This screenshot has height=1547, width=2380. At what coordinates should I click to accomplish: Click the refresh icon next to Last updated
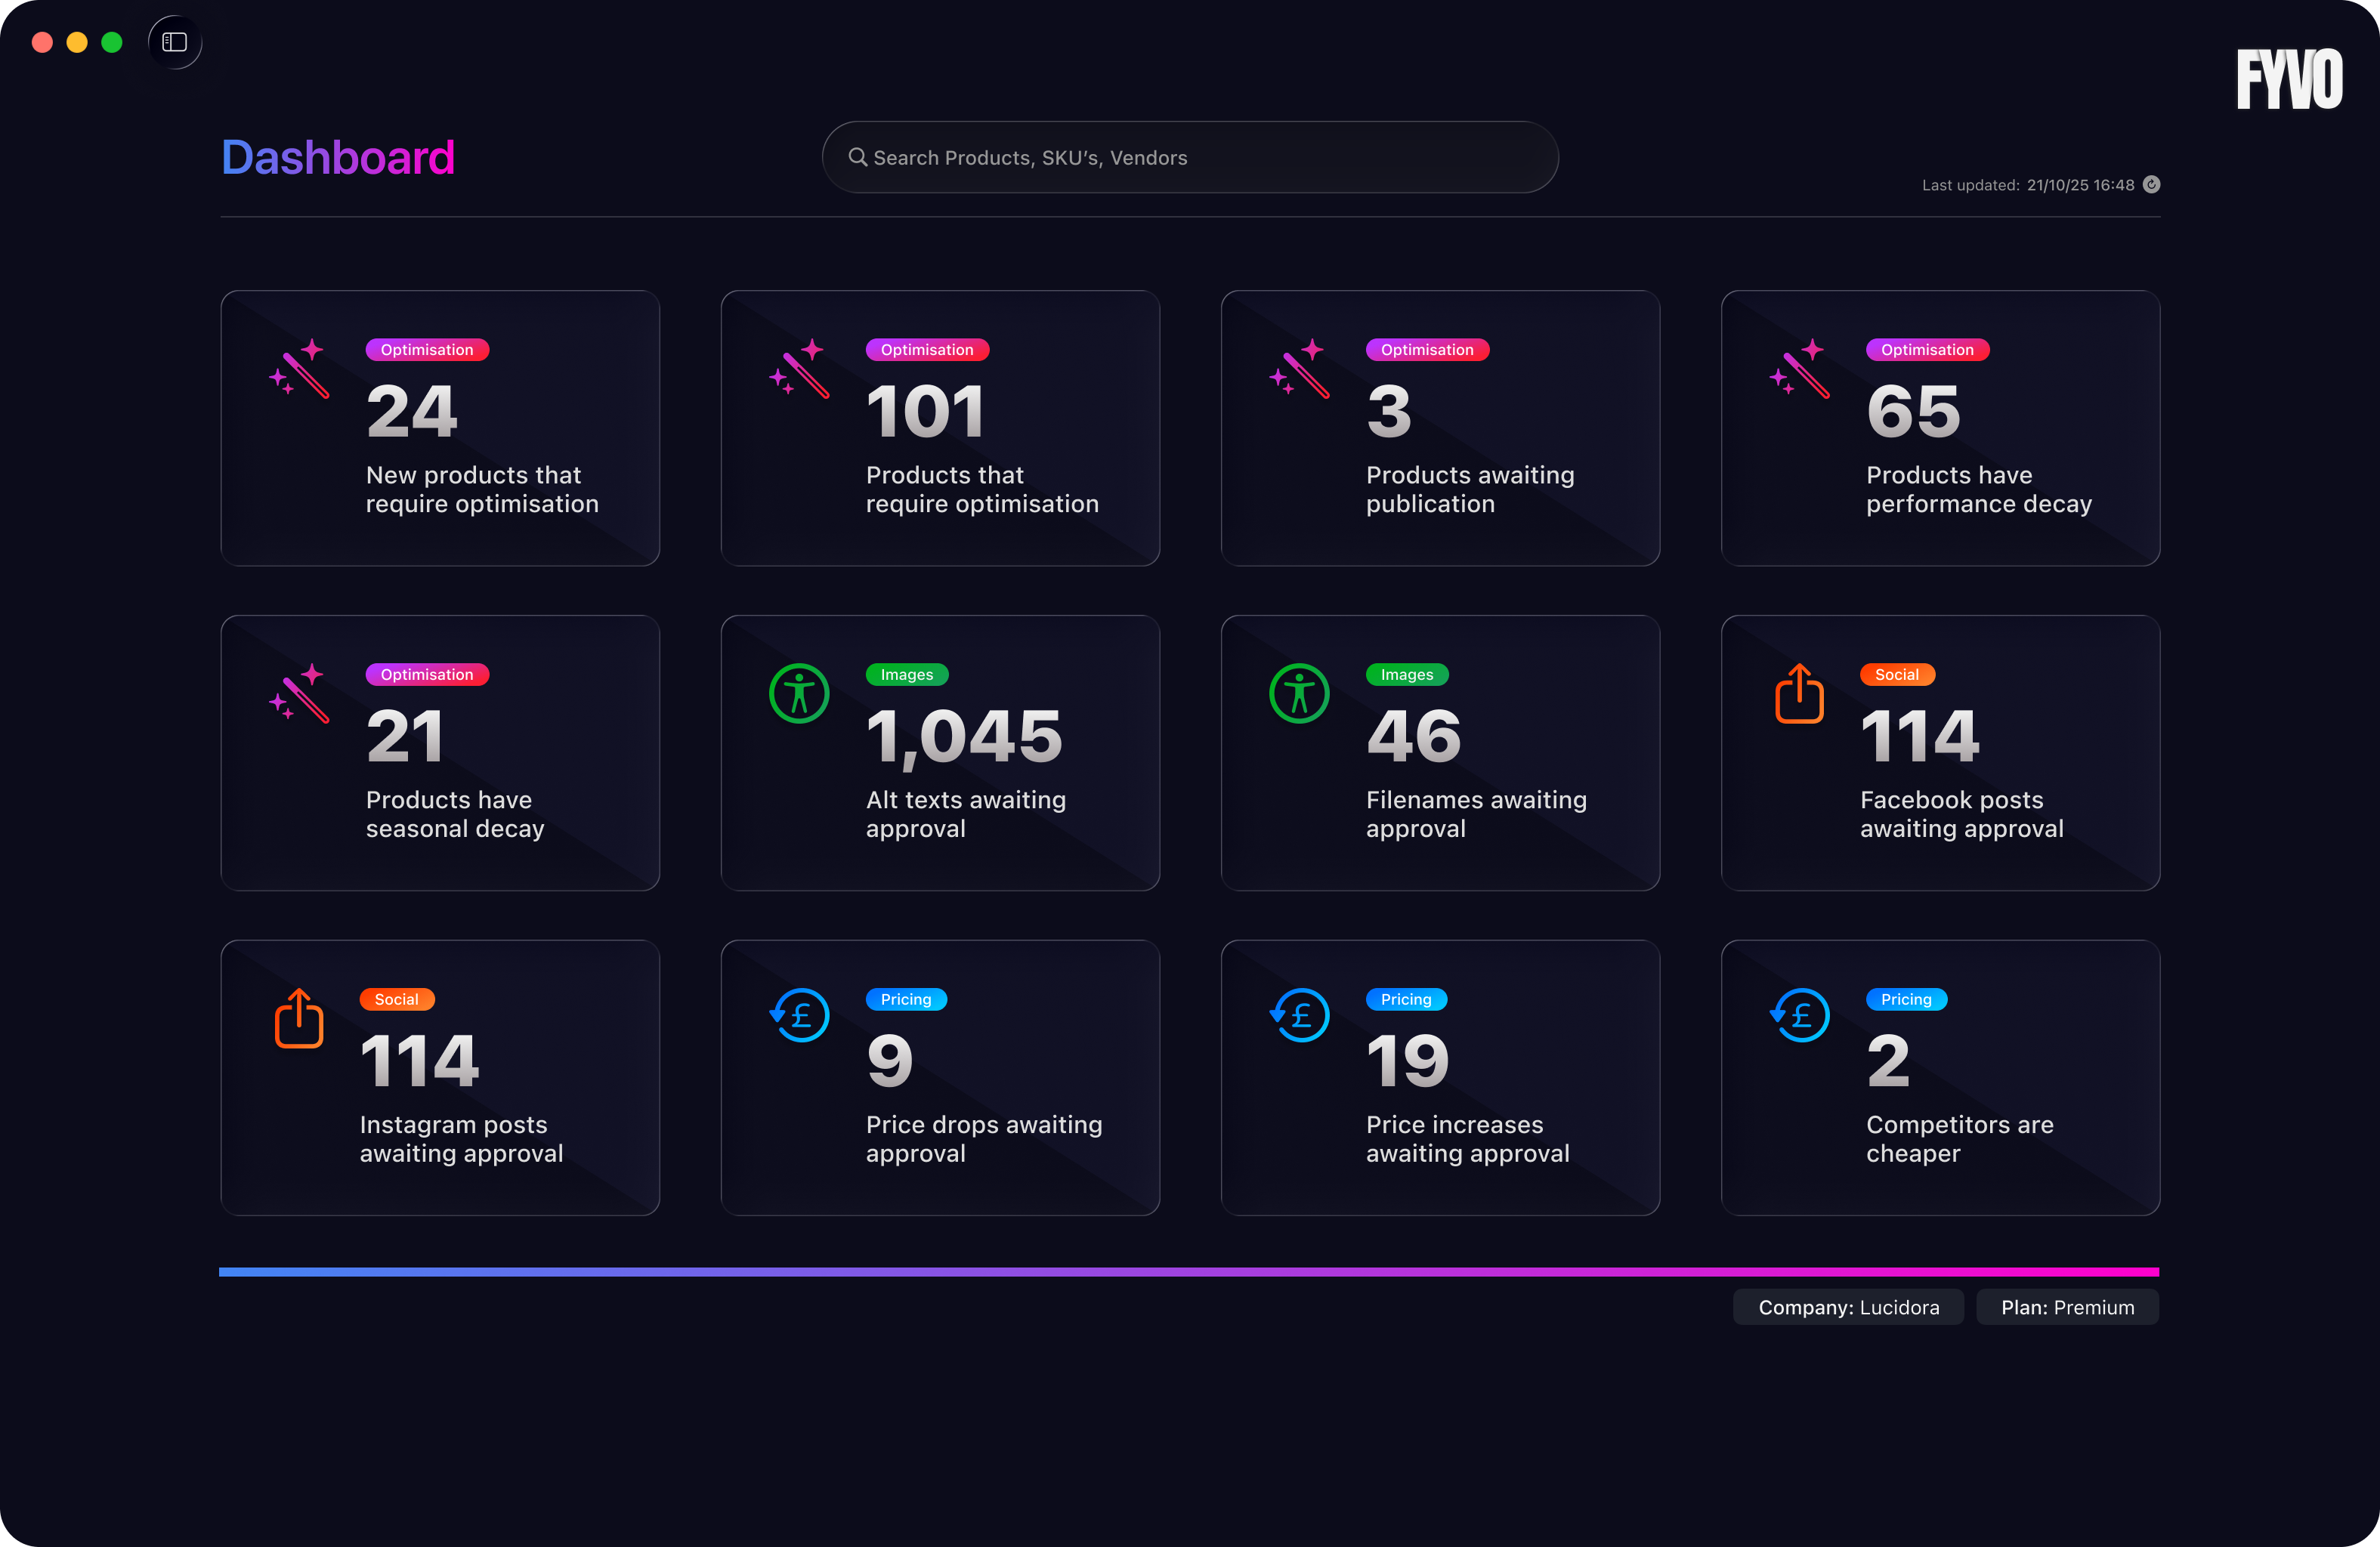(2152, 185)
